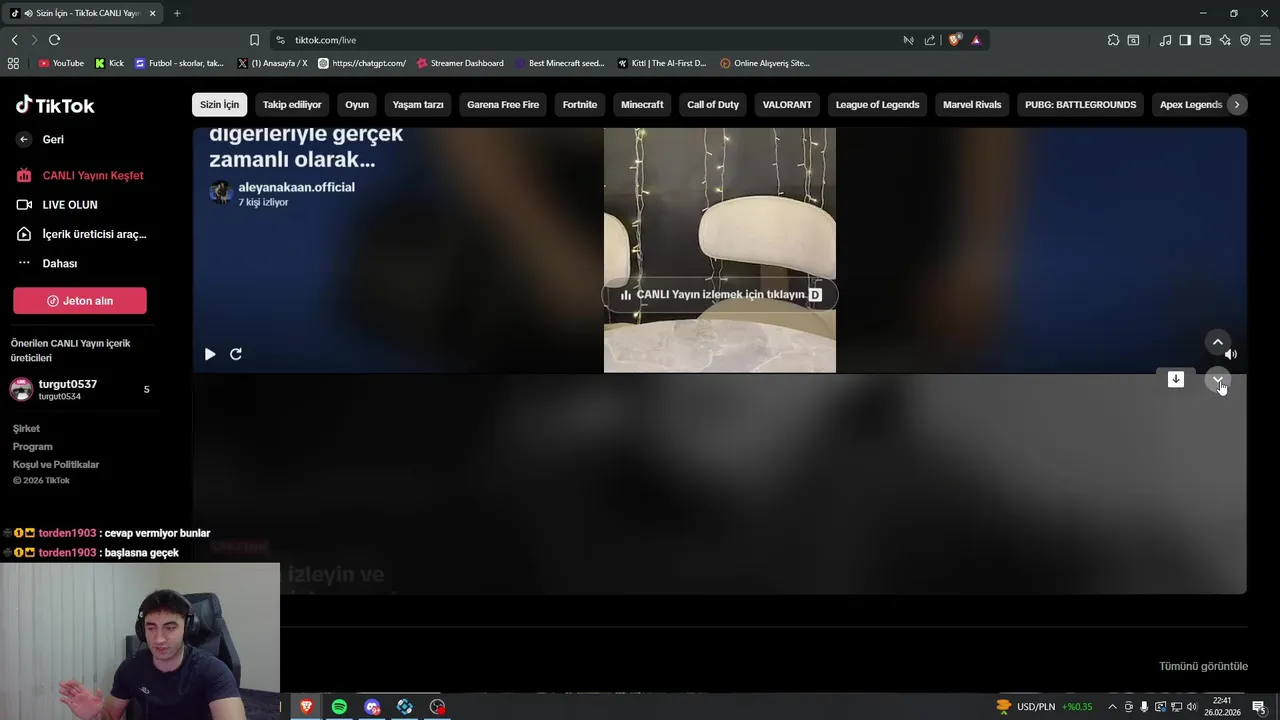Open the Kick bookmark
Screen dimensions: 1280x720
tap(110, 63)
